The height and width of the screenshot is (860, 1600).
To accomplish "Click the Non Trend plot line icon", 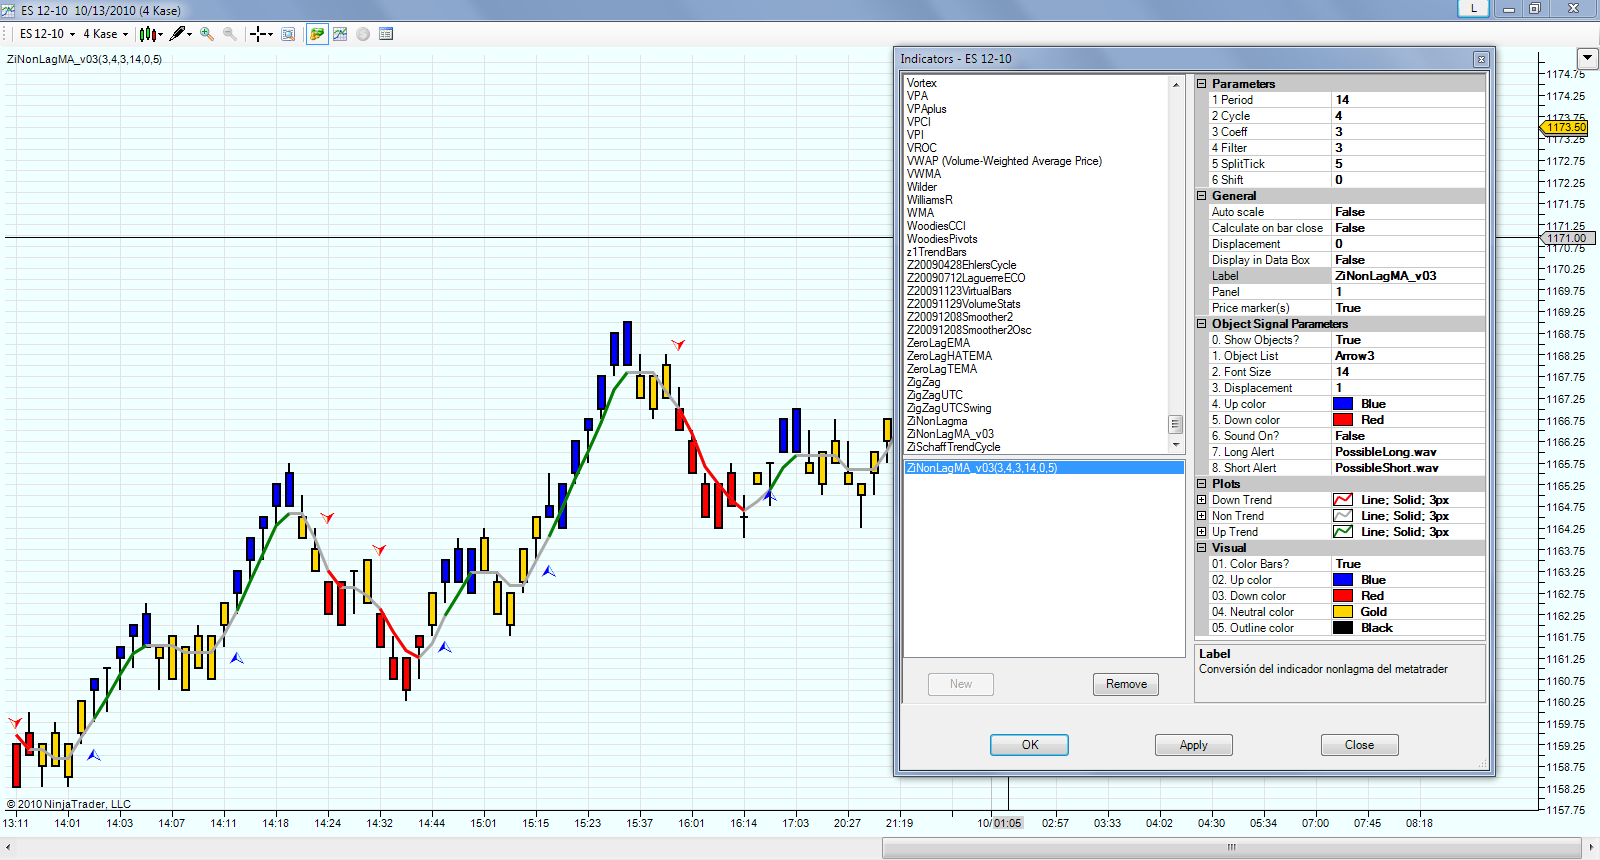I will (1343, 516).
